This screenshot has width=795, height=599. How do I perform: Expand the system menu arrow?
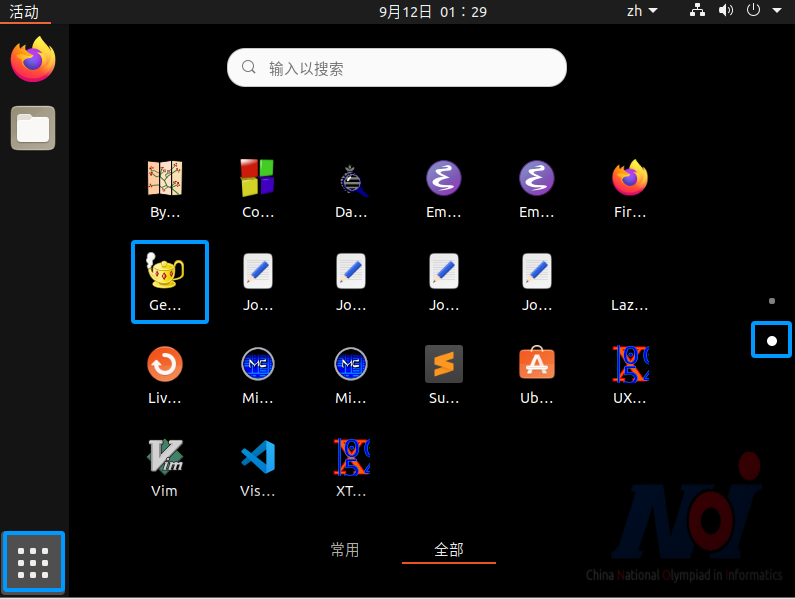[x=777, y=10]
